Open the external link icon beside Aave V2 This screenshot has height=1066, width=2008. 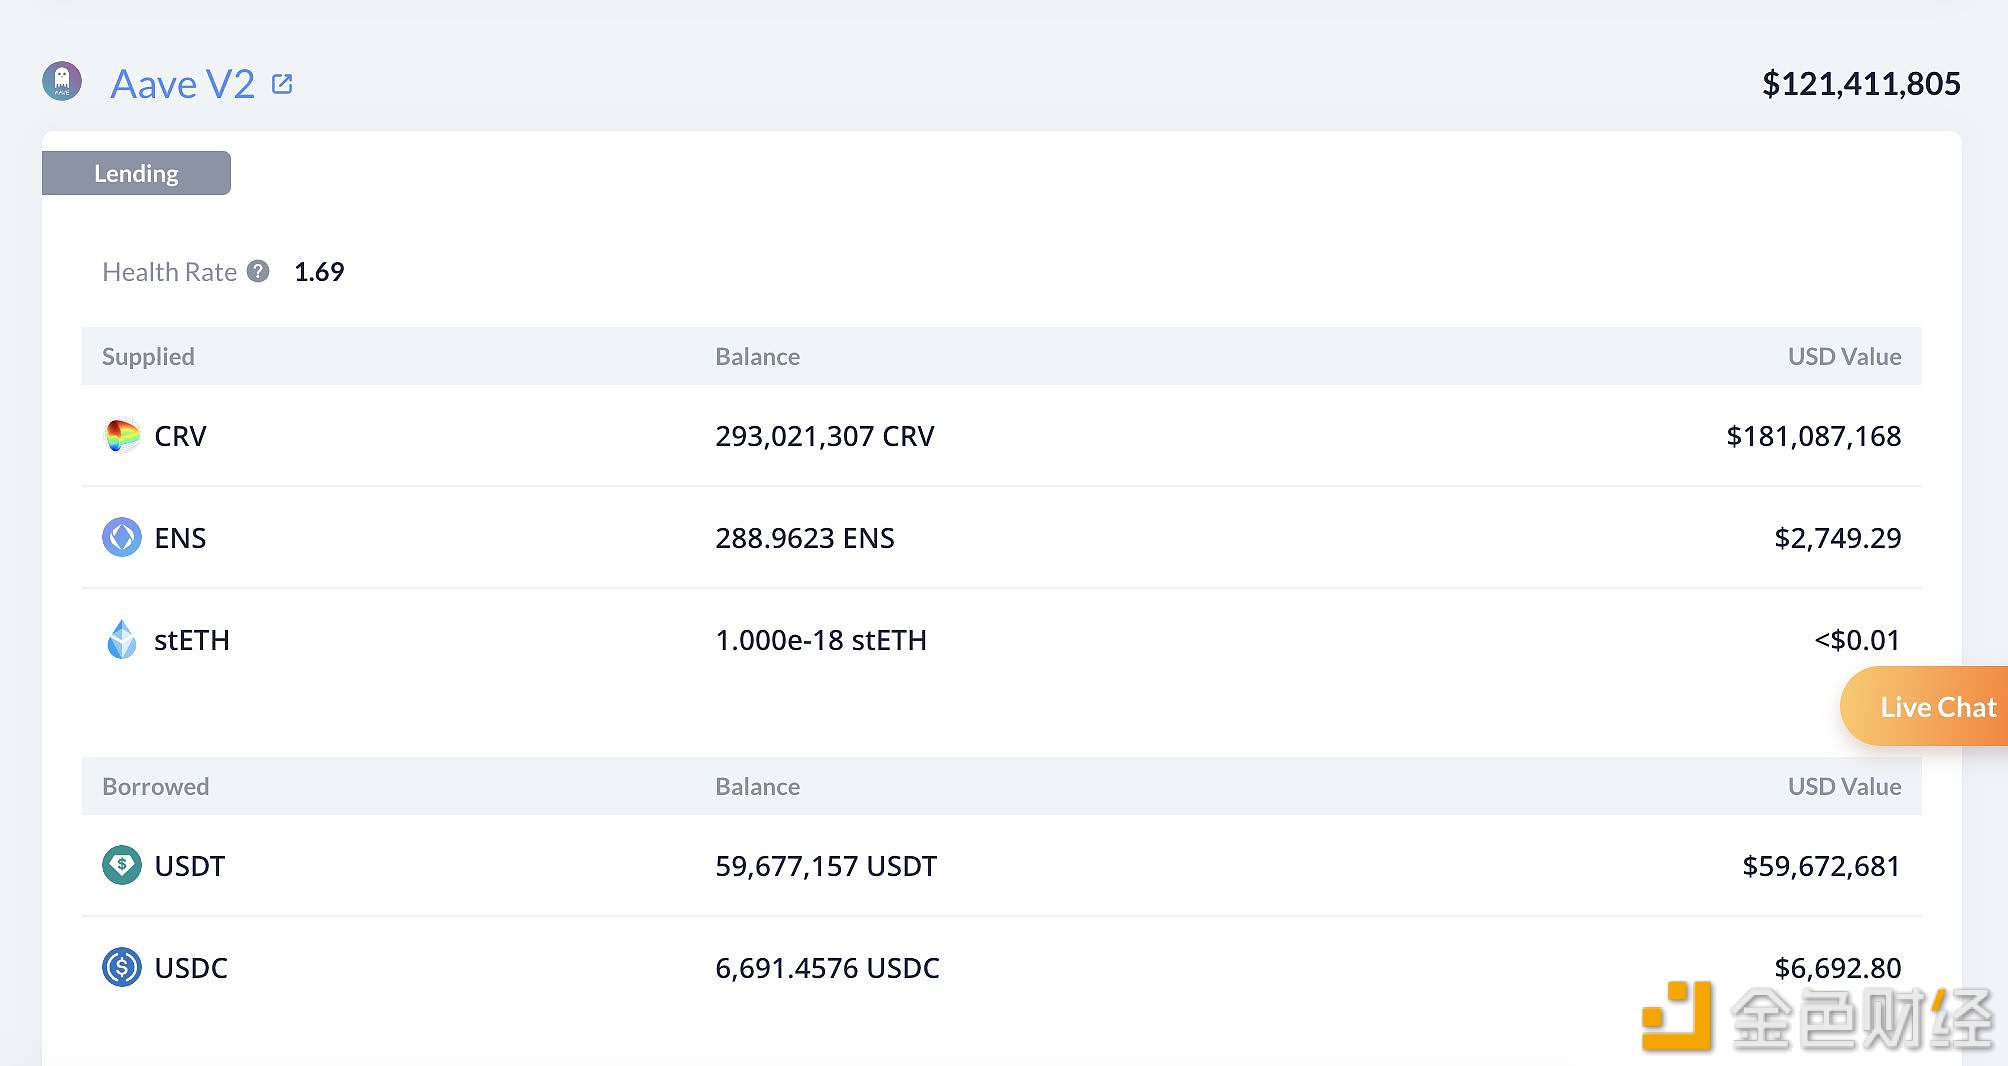click(283, 84)
